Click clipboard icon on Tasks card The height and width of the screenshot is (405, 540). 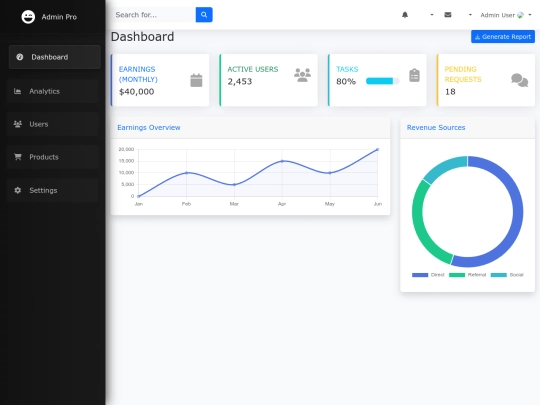pyautogui.click(x=414, y=75)
